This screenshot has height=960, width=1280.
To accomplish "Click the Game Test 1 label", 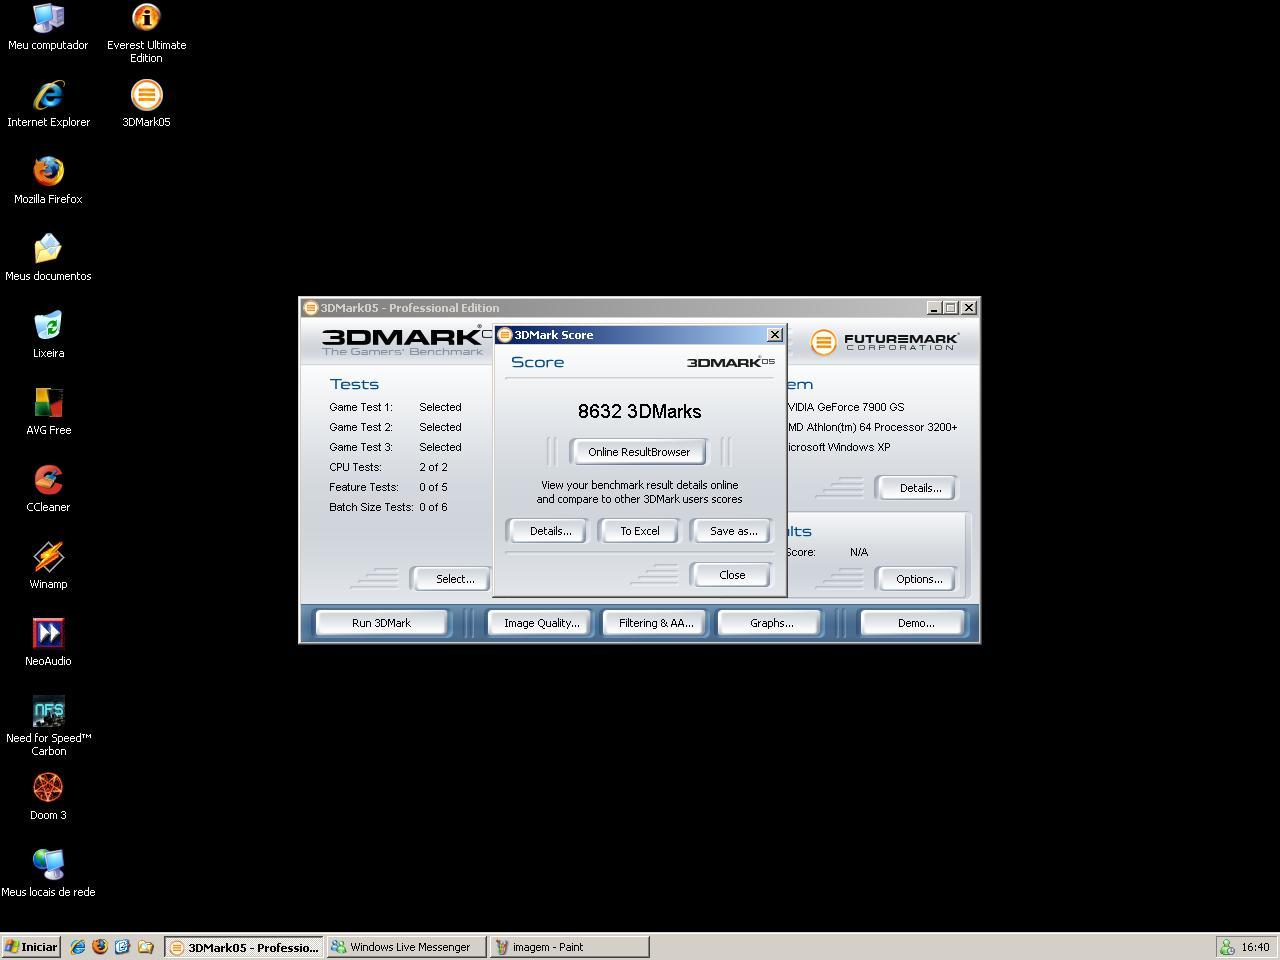I will pyautogui.click(x=360, y=407).
